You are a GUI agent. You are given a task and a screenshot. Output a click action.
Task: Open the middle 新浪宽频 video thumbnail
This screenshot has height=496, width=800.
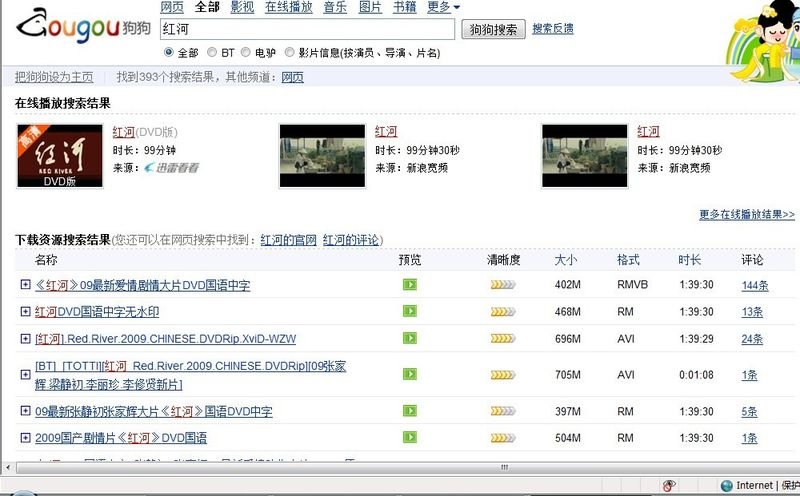tap(322, 156)
